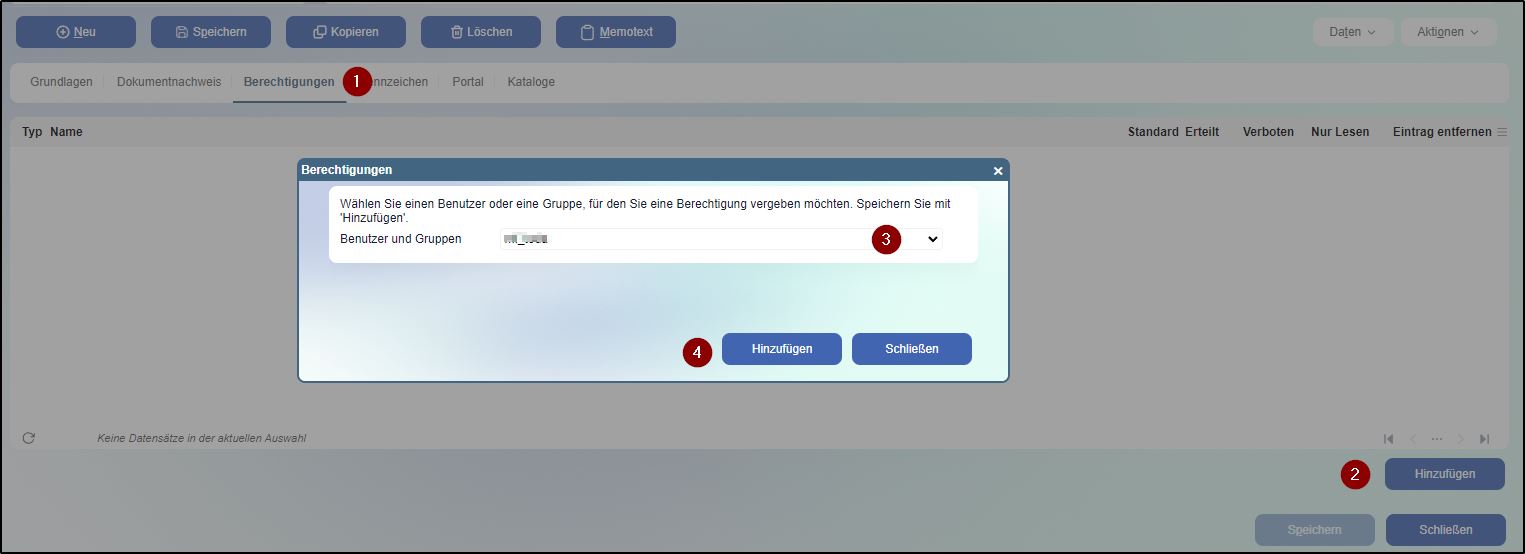The width and height of the screenshot is (1525, 554).
Task: Click the Typ column header
Action: tap(32, 132)
